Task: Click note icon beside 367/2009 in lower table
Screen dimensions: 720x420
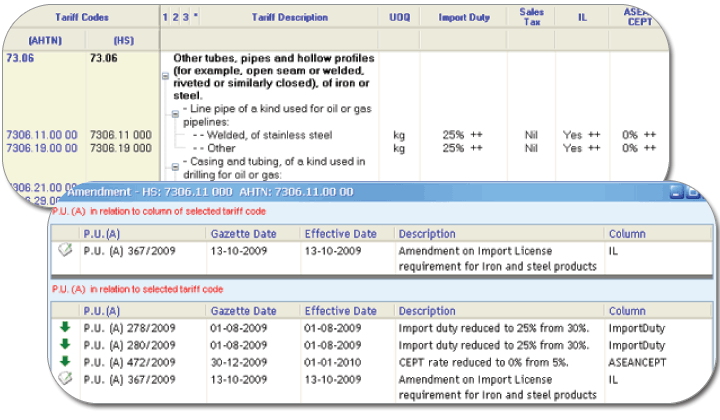Action: [x=65, y=378]
